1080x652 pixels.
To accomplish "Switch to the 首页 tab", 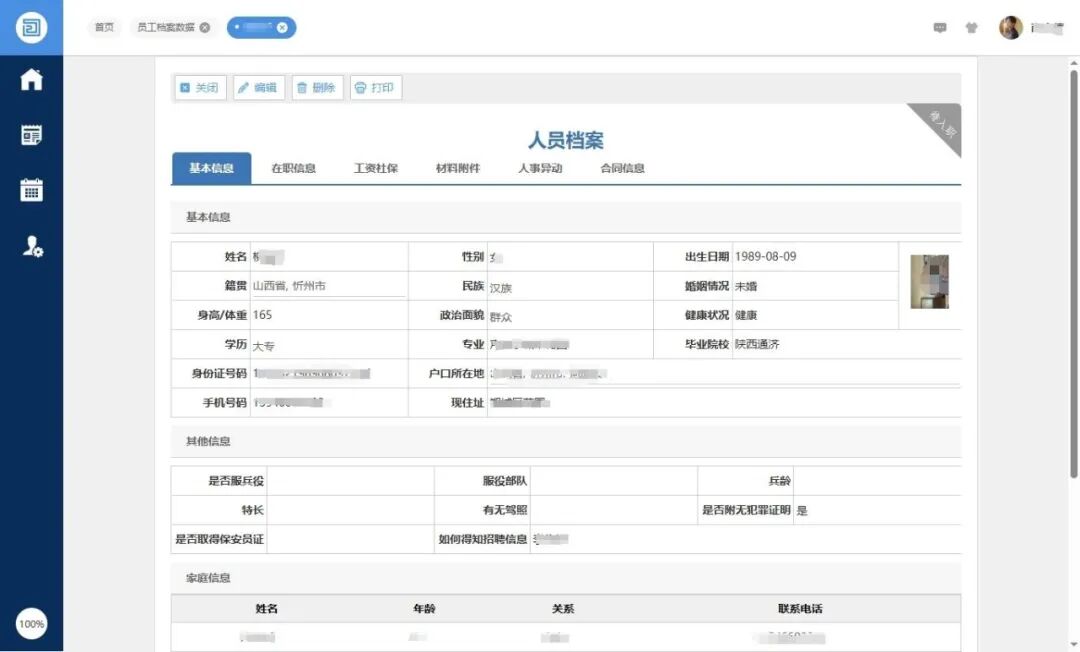I will [x=104, y=28].
